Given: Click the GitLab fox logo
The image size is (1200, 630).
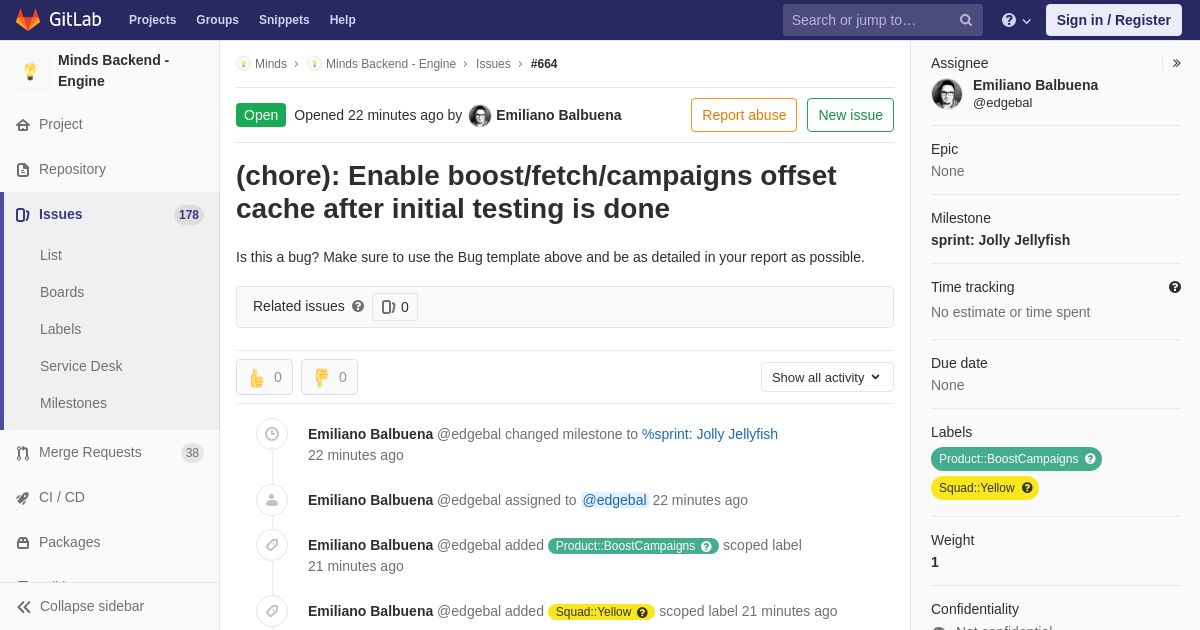Looking at the screenshot, I should (x=28, y=20).
